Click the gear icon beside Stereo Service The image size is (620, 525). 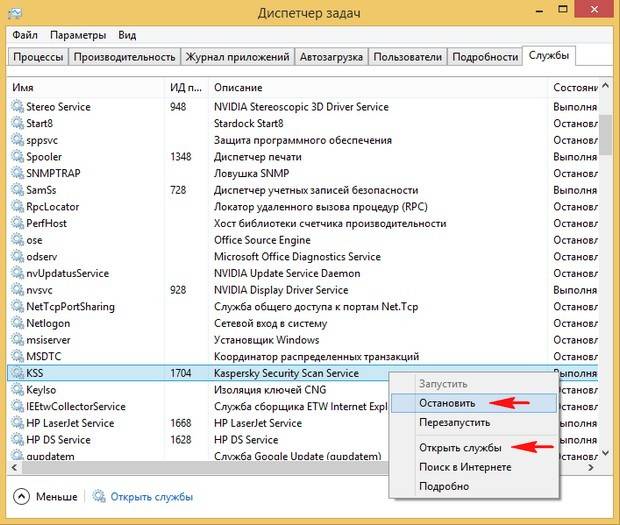click(17, 107)
